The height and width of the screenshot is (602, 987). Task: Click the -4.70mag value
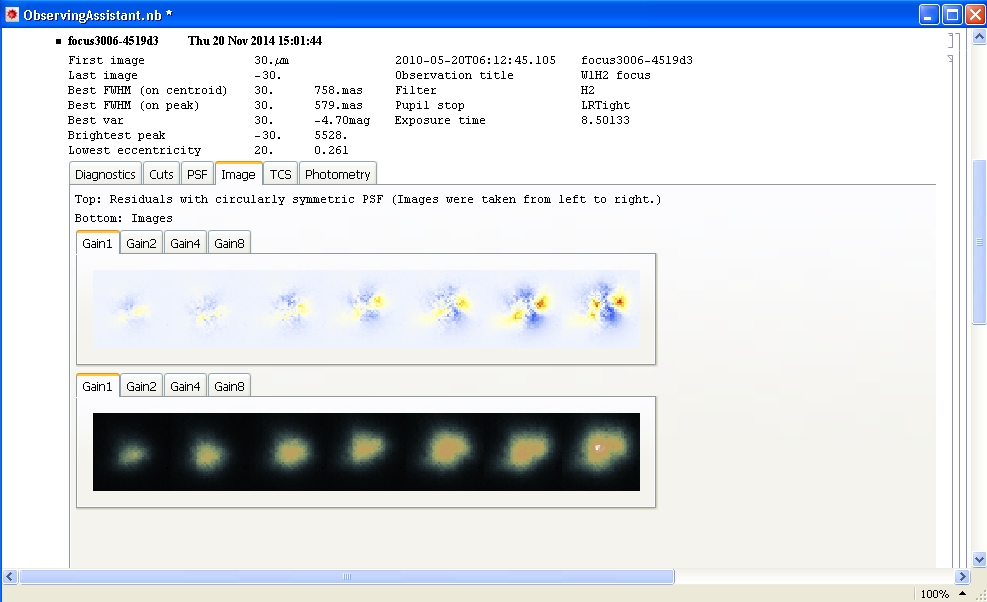pyautogui.click(x=342, y=120)
